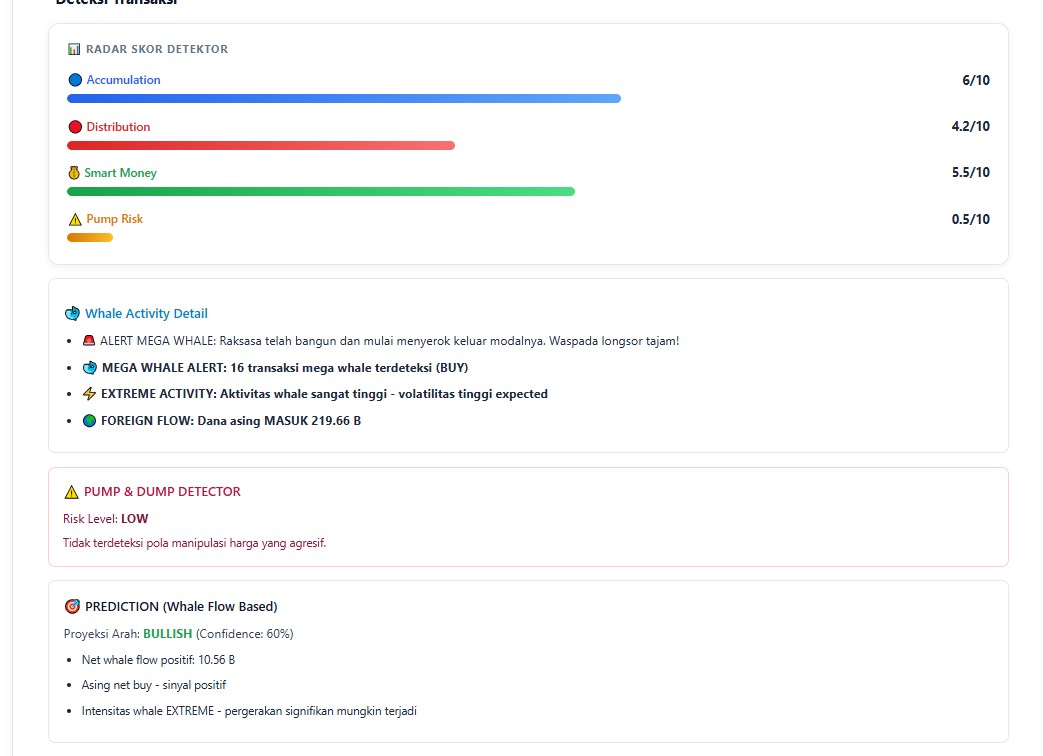Viewport: 1043px width, 756px height.
Task: Select the Accumulation label
Action: [x=123, y=80]
